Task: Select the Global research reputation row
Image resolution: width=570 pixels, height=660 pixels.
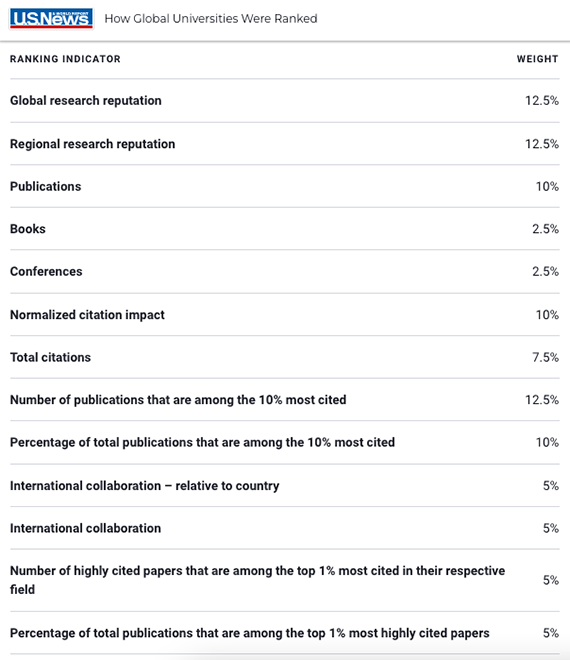Action: (x=285, y=101)
